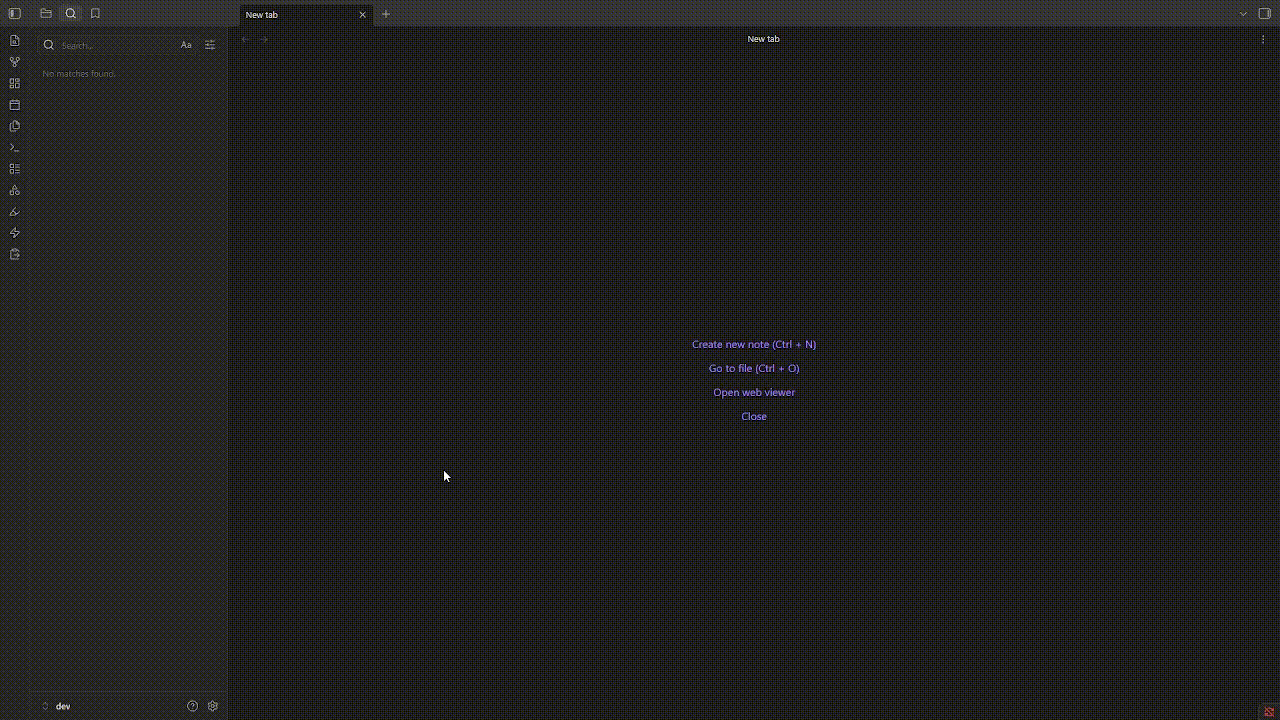Click the shapes ribbon icon
Screen dimensions: 1280x720
tap(14, 190)
